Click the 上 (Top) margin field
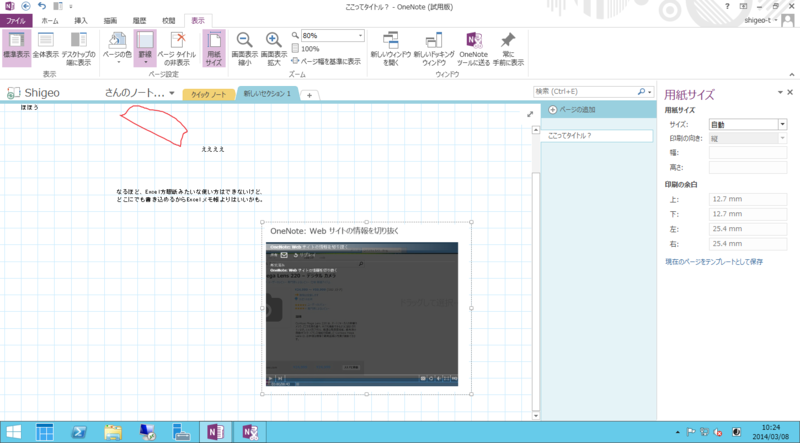 (x=747, y=199)
